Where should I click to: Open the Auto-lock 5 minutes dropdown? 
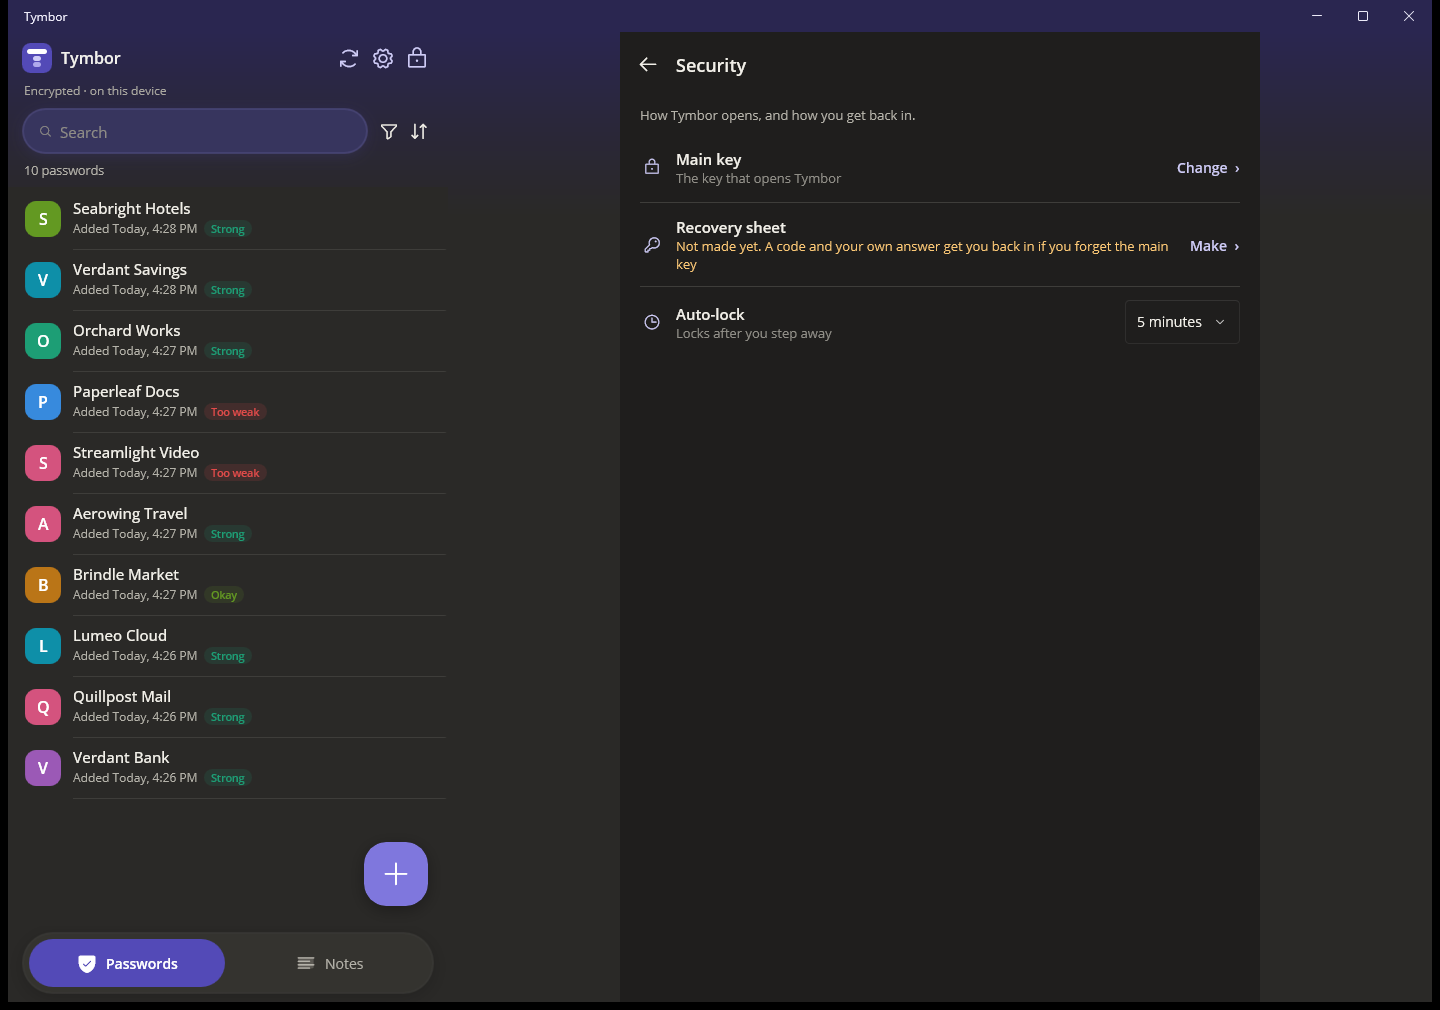coord(1182,322)
